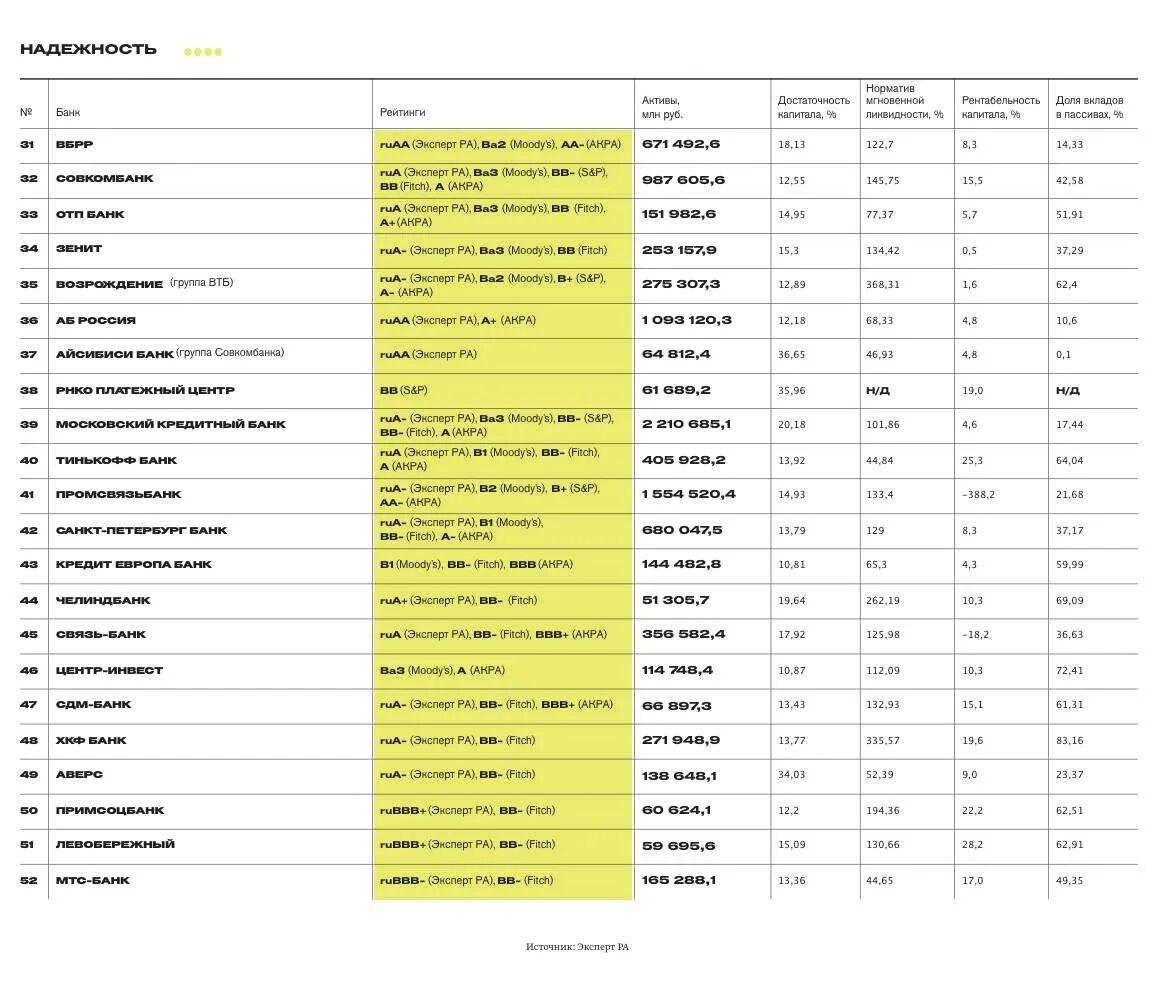Select bank name ХКФ БАНК
The image size is (1158, 988).
[92, 741]
